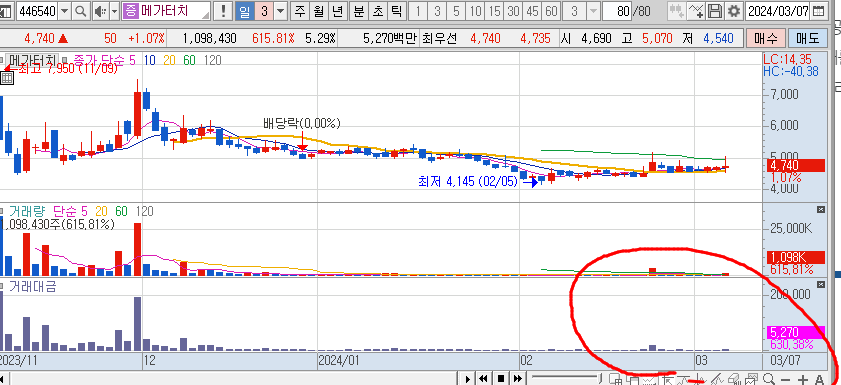Image resolution: width=841 pixels, height=385 pixels.
Task: Click the red 매수 buy button
Action: 765,39
